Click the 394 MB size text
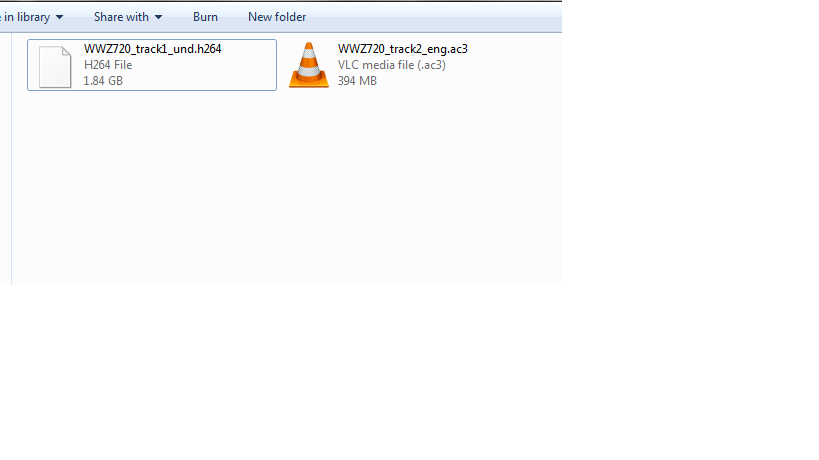819x460 pixels. (x=357, y=81)
